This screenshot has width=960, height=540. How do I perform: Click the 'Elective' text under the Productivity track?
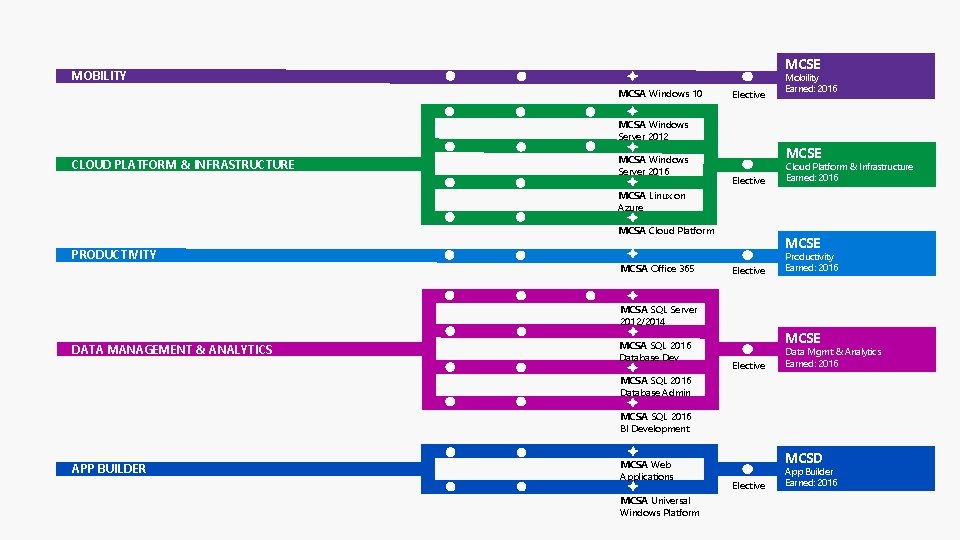click(x=749, y=271)
